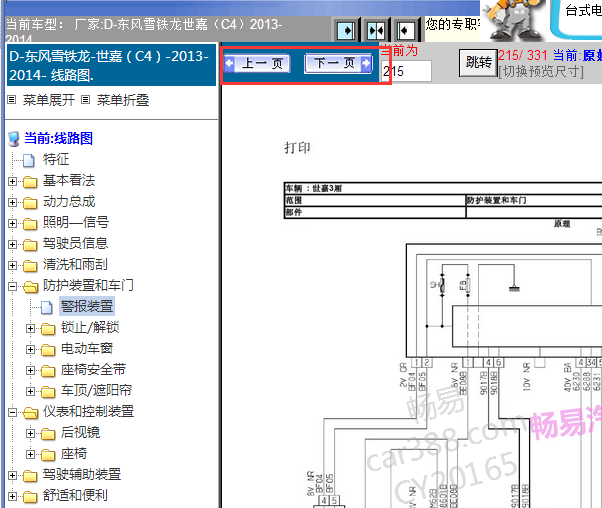Select the 警报装置 document item
Screen dimensions: 602x508
[87, 306]
